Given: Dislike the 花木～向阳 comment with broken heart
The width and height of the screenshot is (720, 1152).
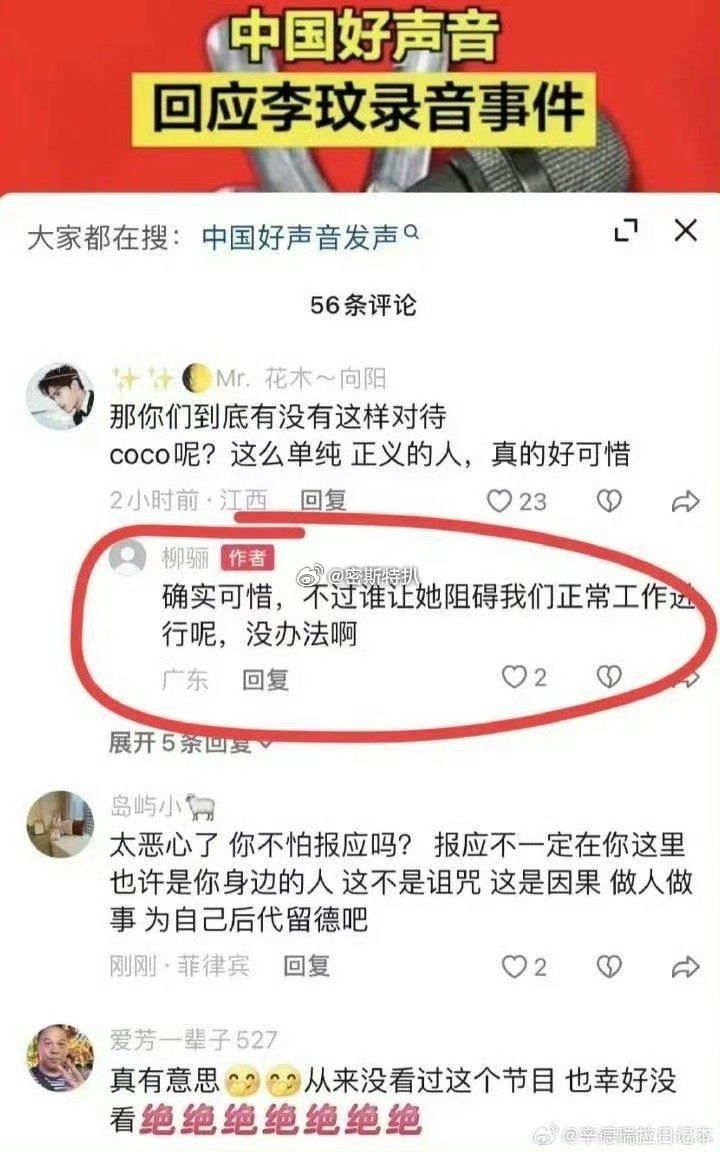Looking at the screenshot, I should pyautogui.click(x=608, y=501).
